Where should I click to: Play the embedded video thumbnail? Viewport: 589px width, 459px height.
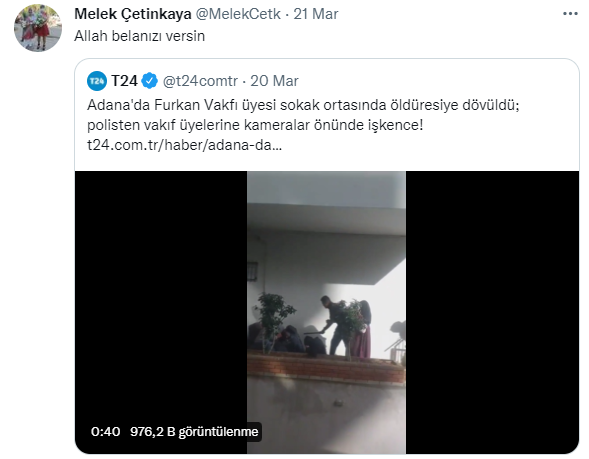326,313
